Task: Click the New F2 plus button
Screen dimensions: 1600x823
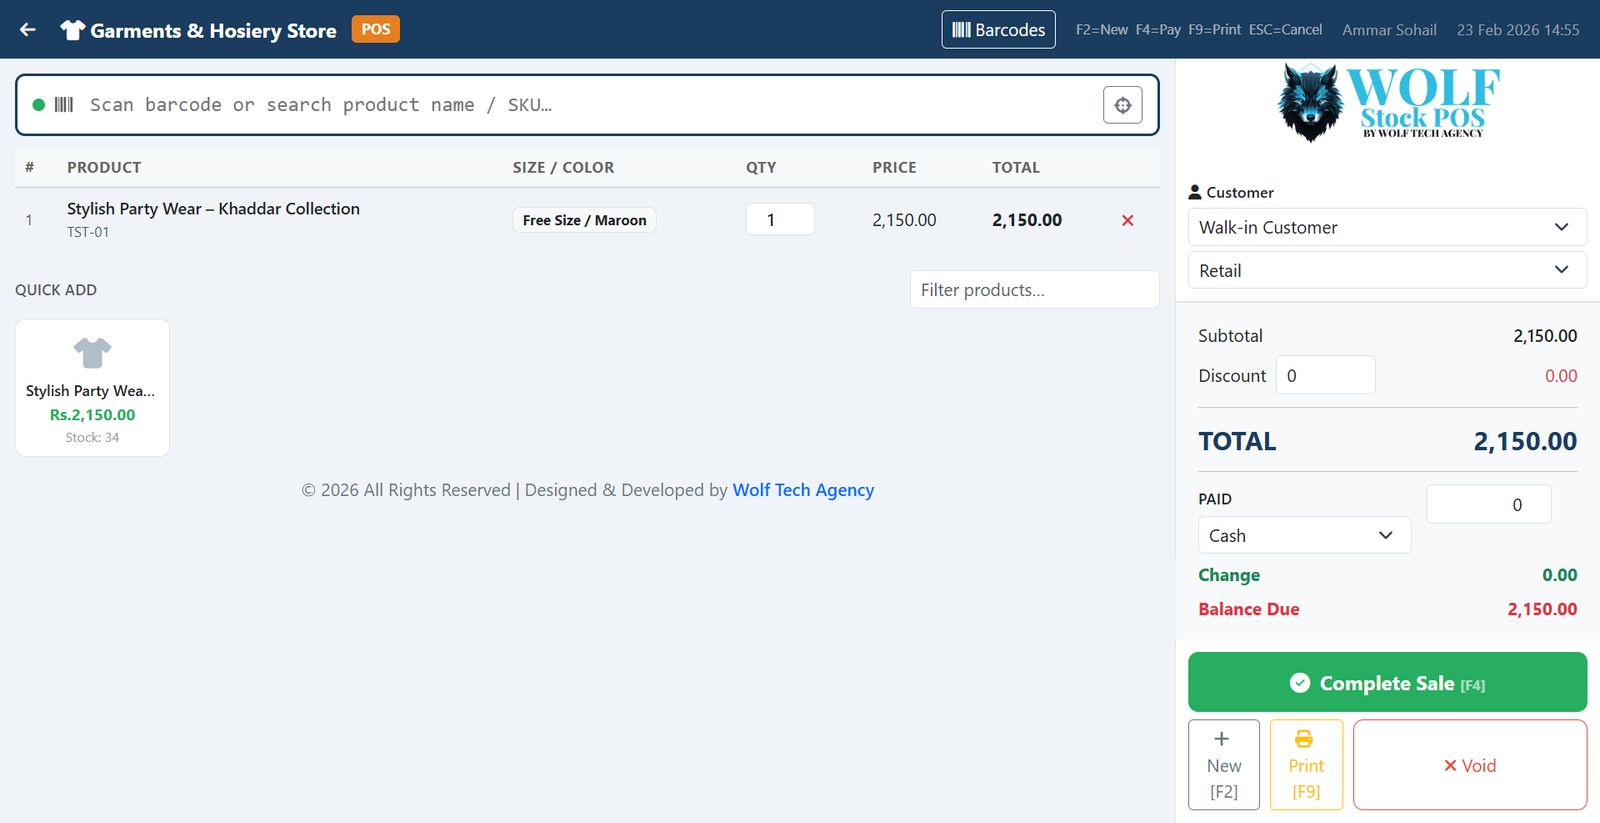Action: [x=1223, y=765]
